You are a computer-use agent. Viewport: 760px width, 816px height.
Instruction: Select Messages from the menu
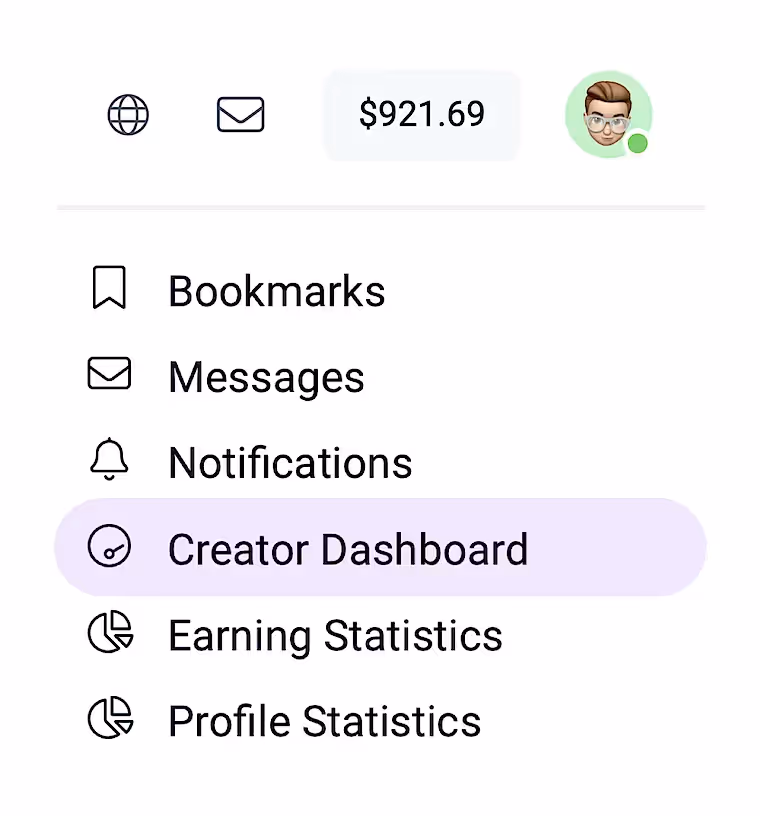(266, 377)
